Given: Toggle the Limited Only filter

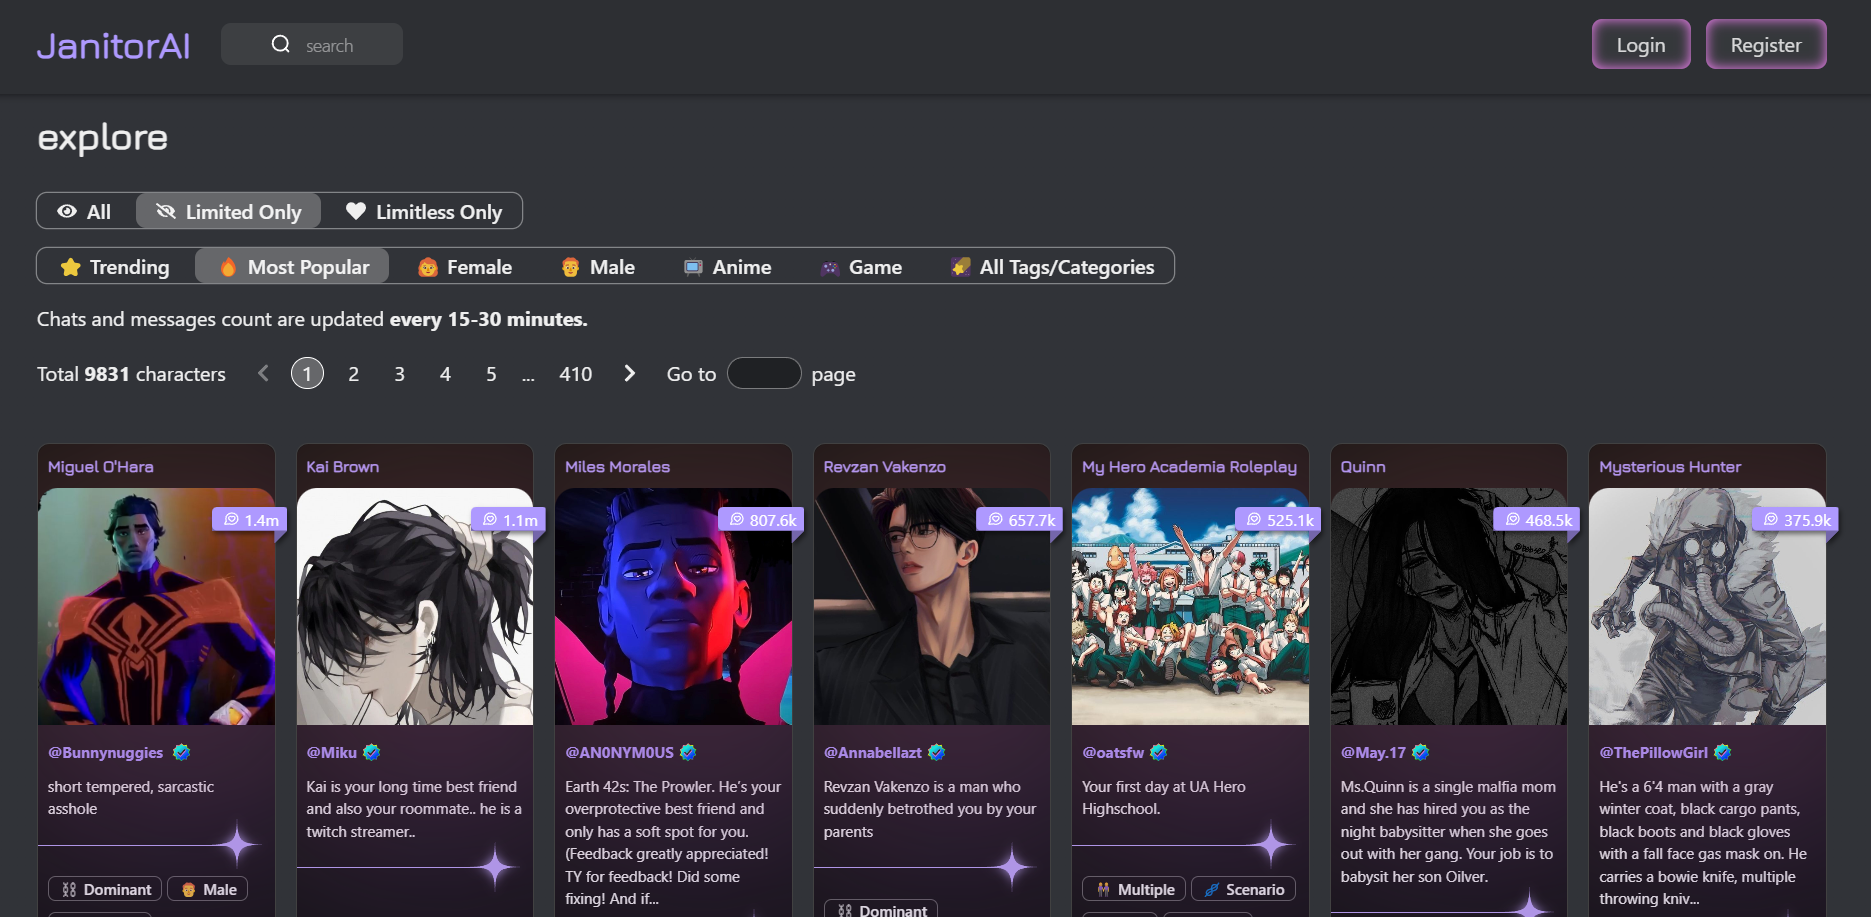Looking at the screenshot, I should pyautogui.click(x=229, y=212).
